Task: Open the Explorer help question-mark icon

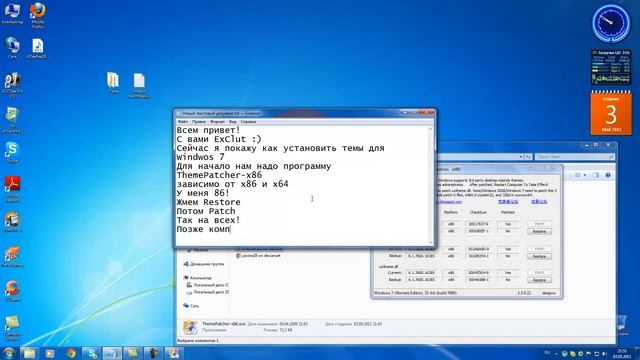Action: 608,175
